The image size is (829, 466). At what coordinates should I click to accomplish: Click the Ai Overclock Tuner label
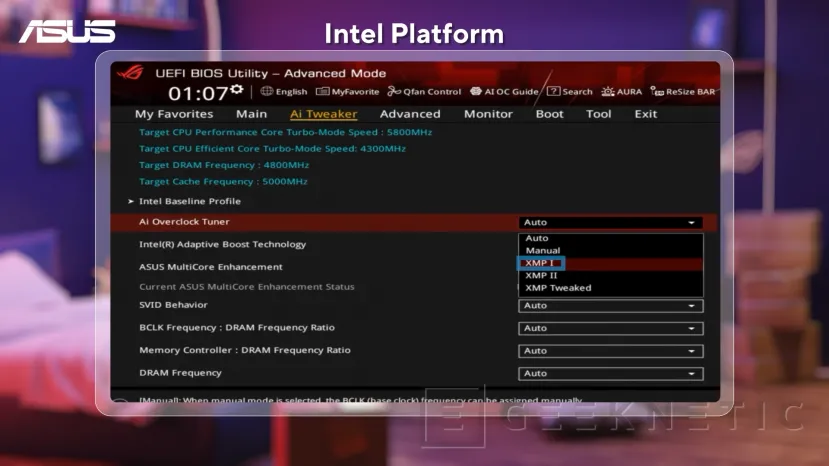point(184,222)
